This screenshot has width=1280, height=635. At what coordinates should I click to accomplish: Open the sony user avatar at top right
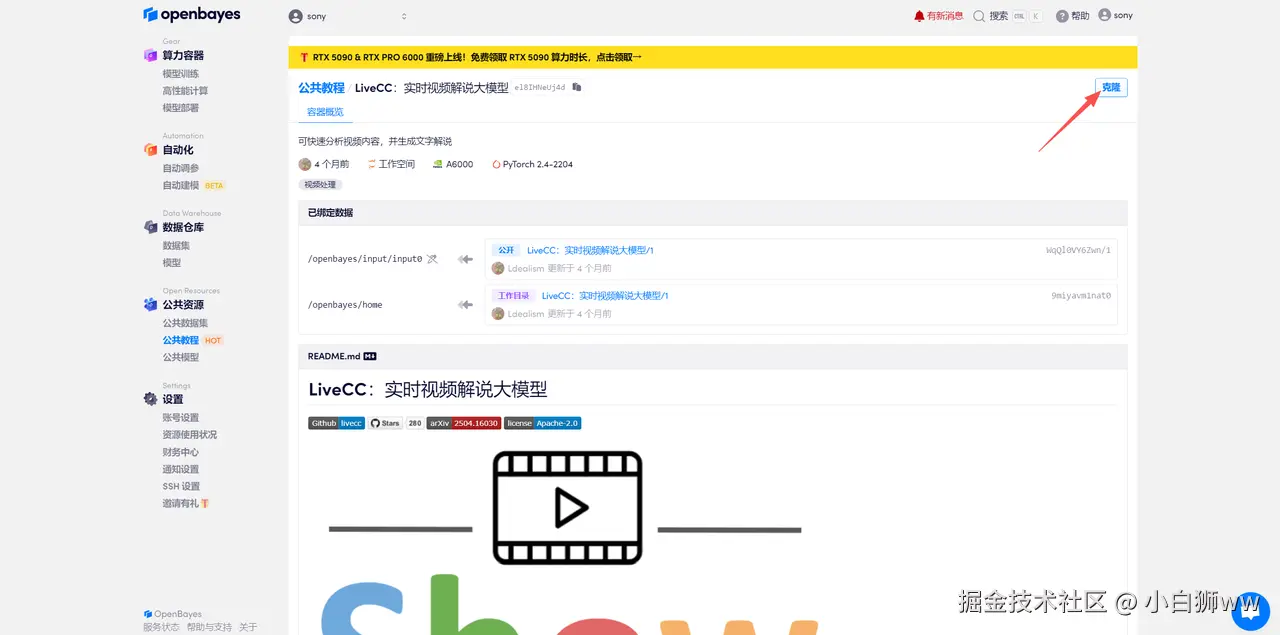pyautogui.click(x=1104, y=15)
